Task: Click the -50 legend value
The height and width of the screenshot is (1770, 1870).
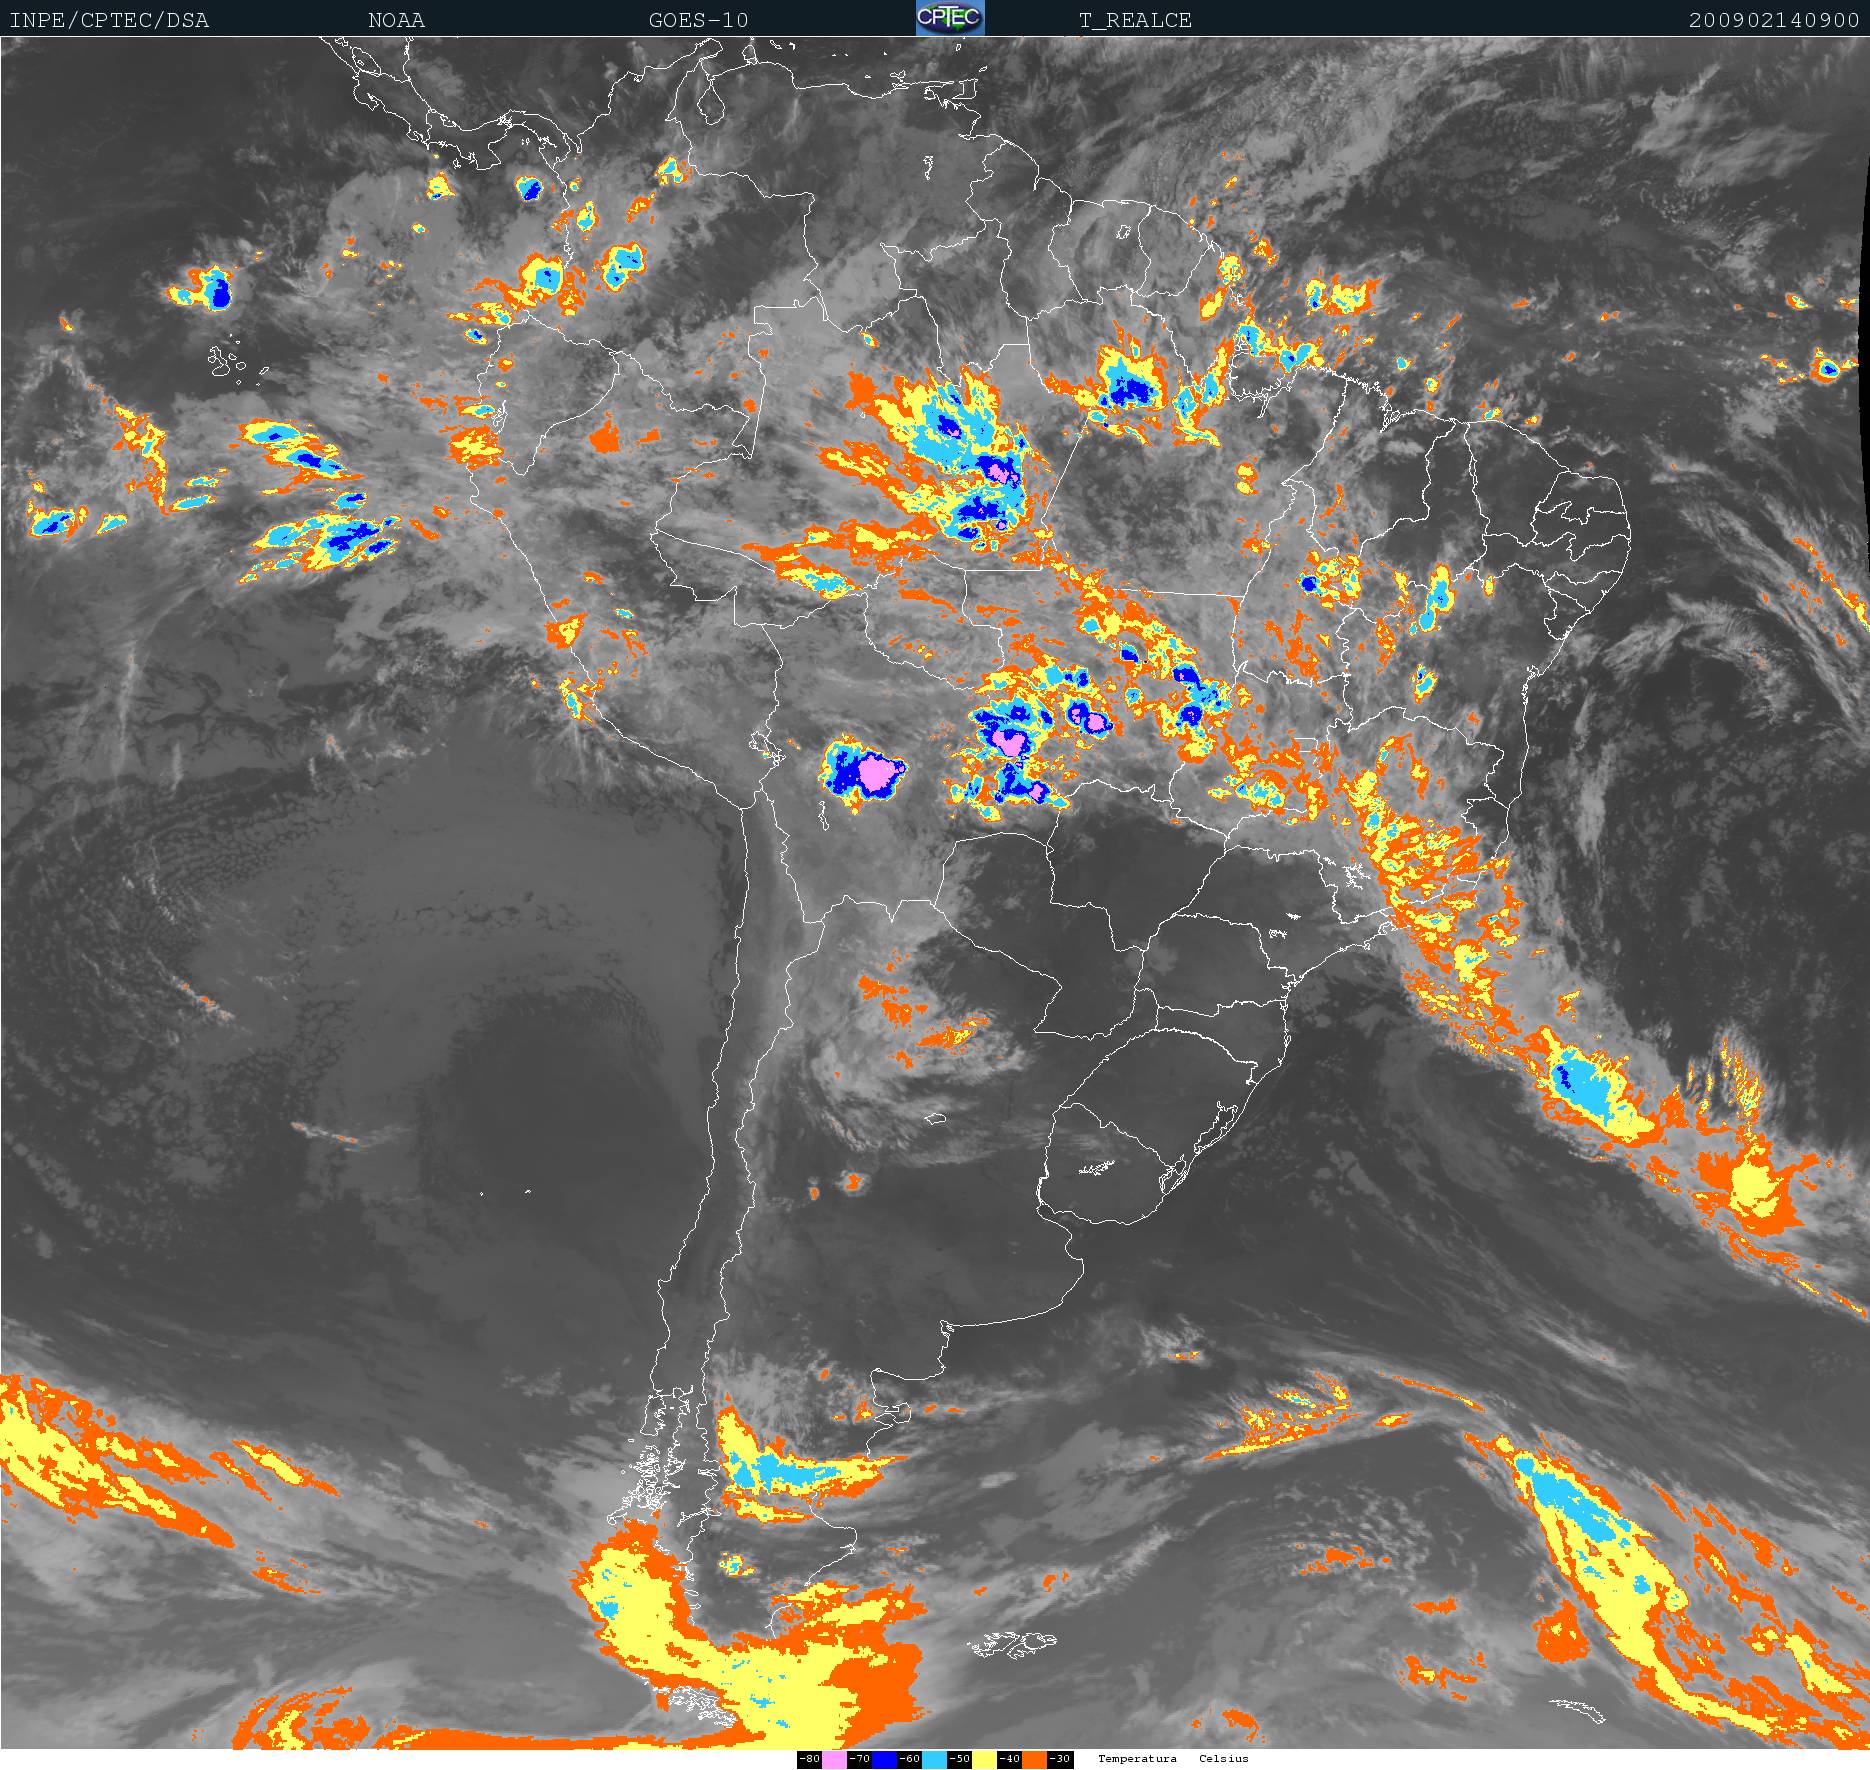Action: 959,1759
